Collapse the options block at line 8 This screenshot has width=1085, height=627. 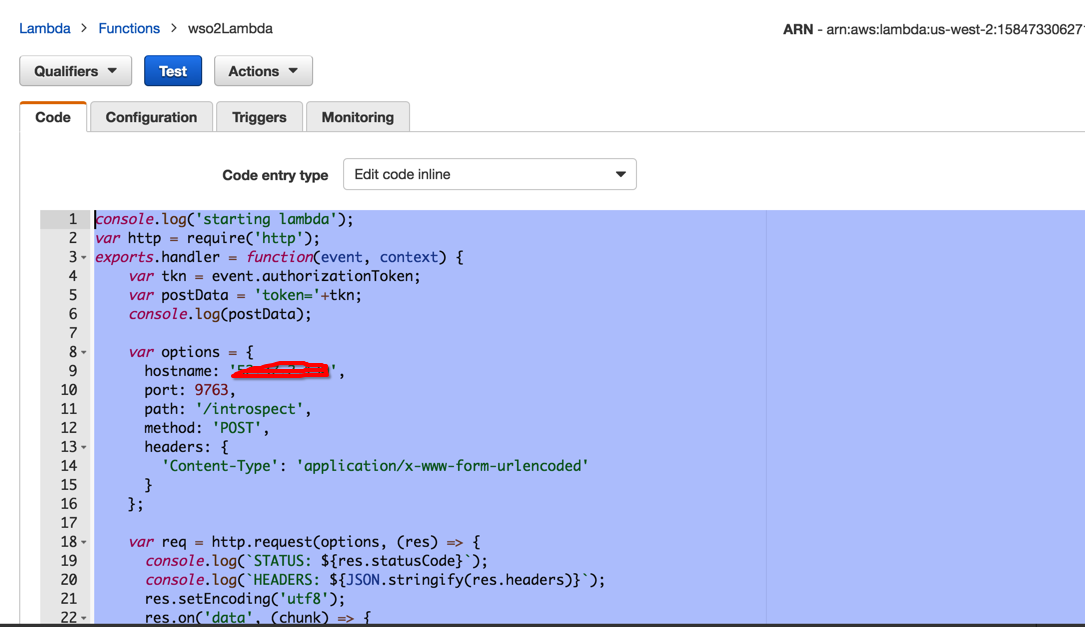pyautogui.click(x=84, y=352)
